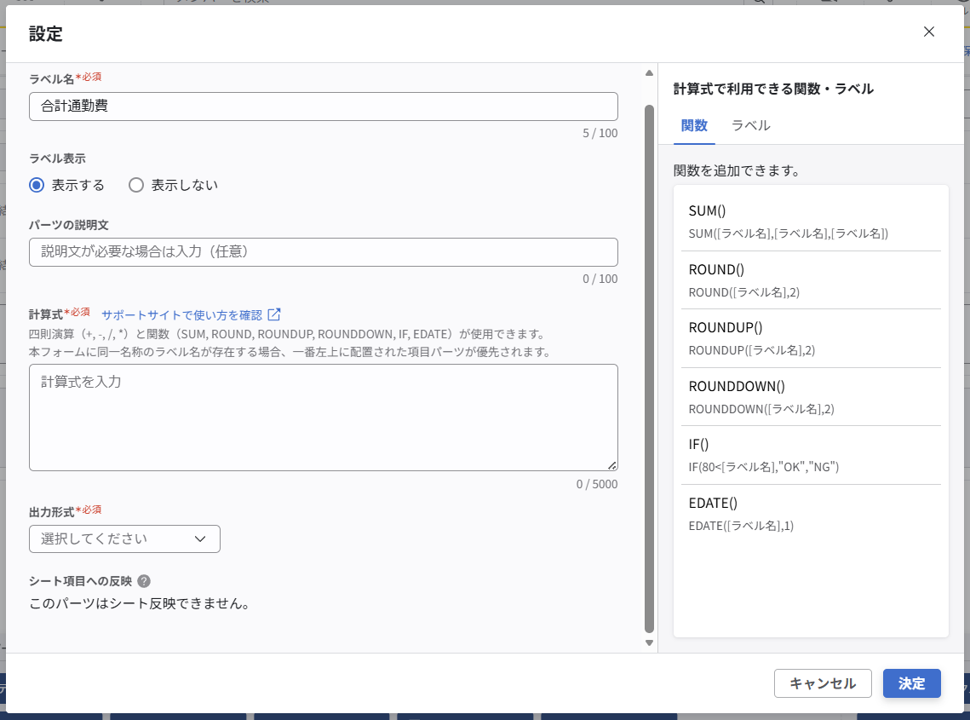The image size is (970, 720).
Task: Open the 出力形式 dropdown
Action: point(124,539)
